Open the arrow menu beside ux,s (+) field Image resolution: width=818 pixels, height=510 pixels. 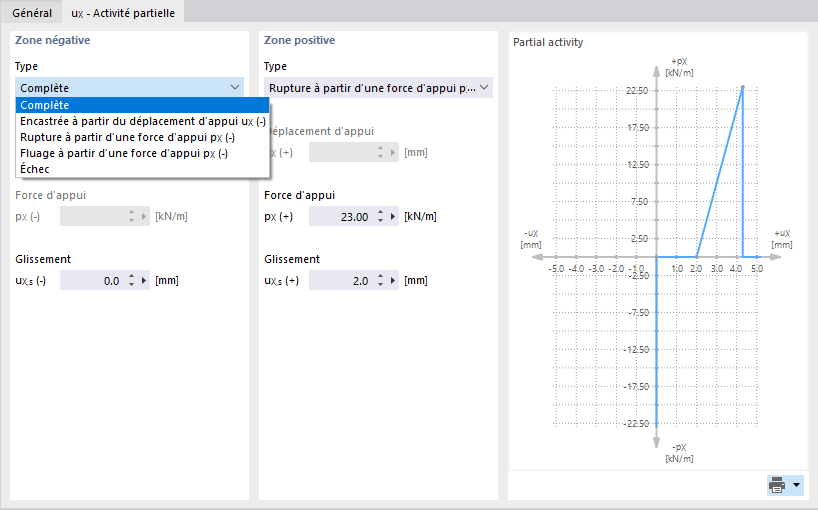point(393,281)
